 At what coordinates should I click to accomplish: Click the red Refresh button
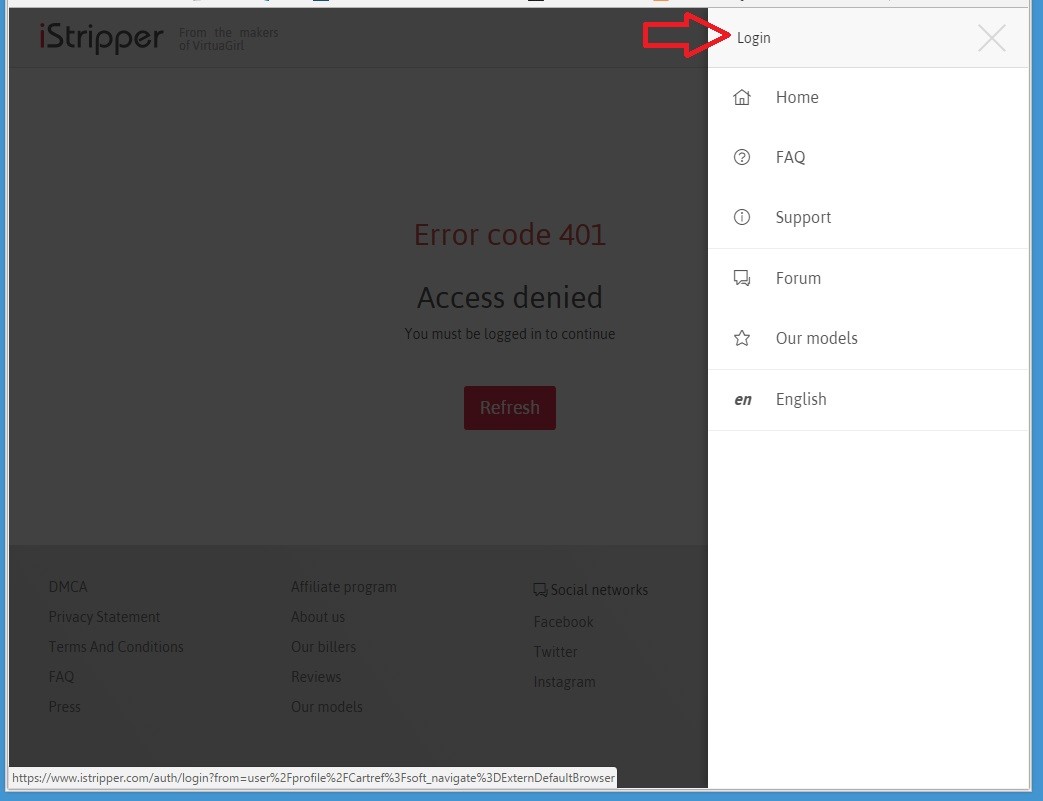[510, 408]
